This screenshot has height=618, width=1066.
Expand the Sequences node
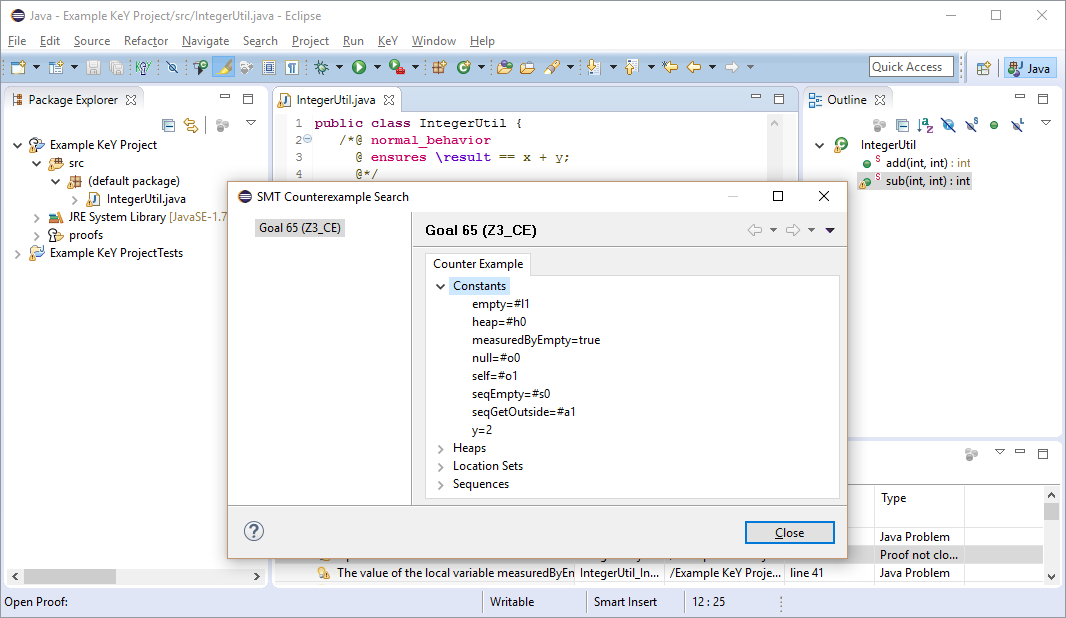pyautogui.click(x=441, y=485)
